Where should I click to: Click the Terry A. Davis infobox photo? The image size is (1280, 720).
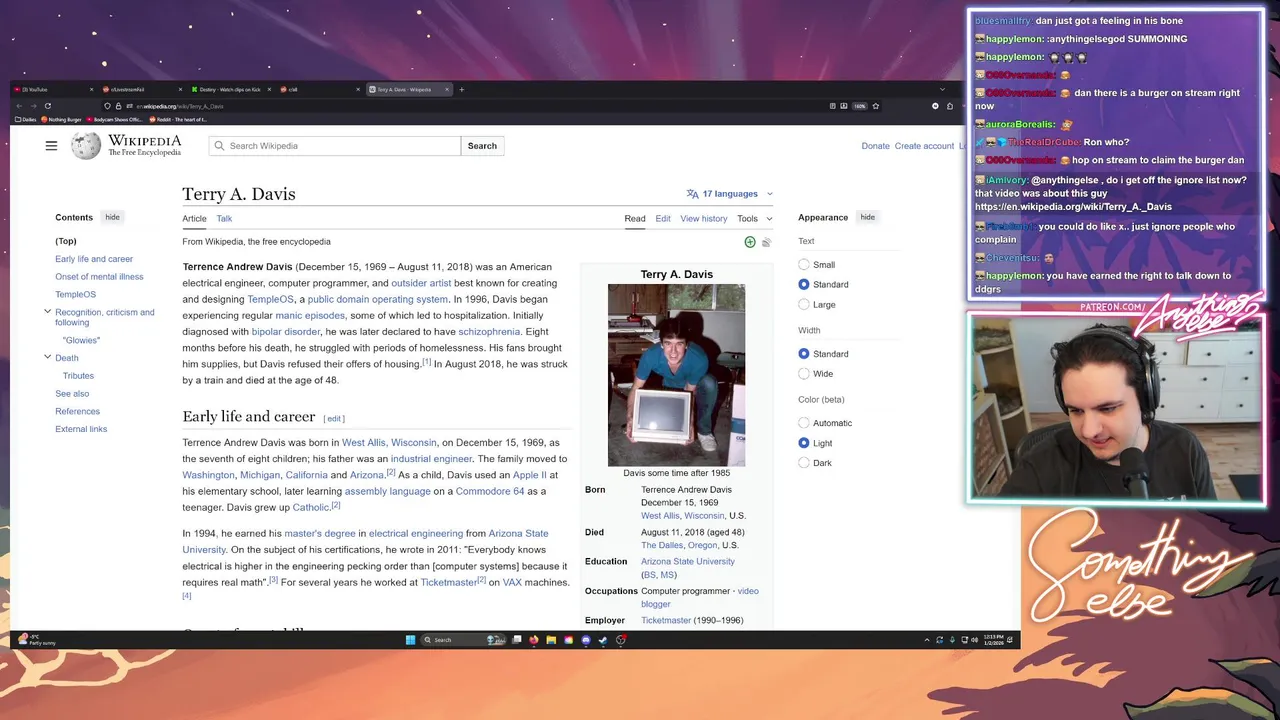coord(676,375)
